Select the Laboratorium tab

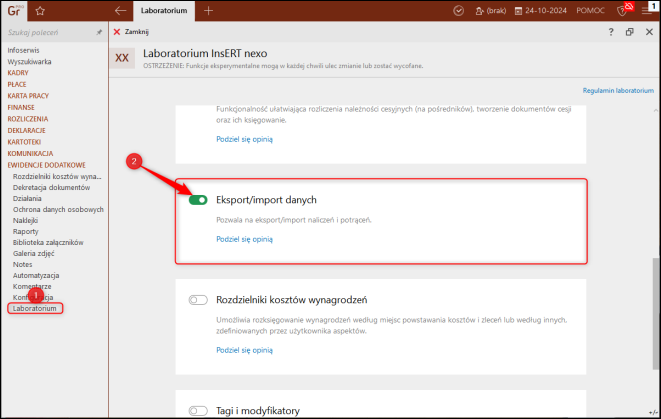(164, 11)
